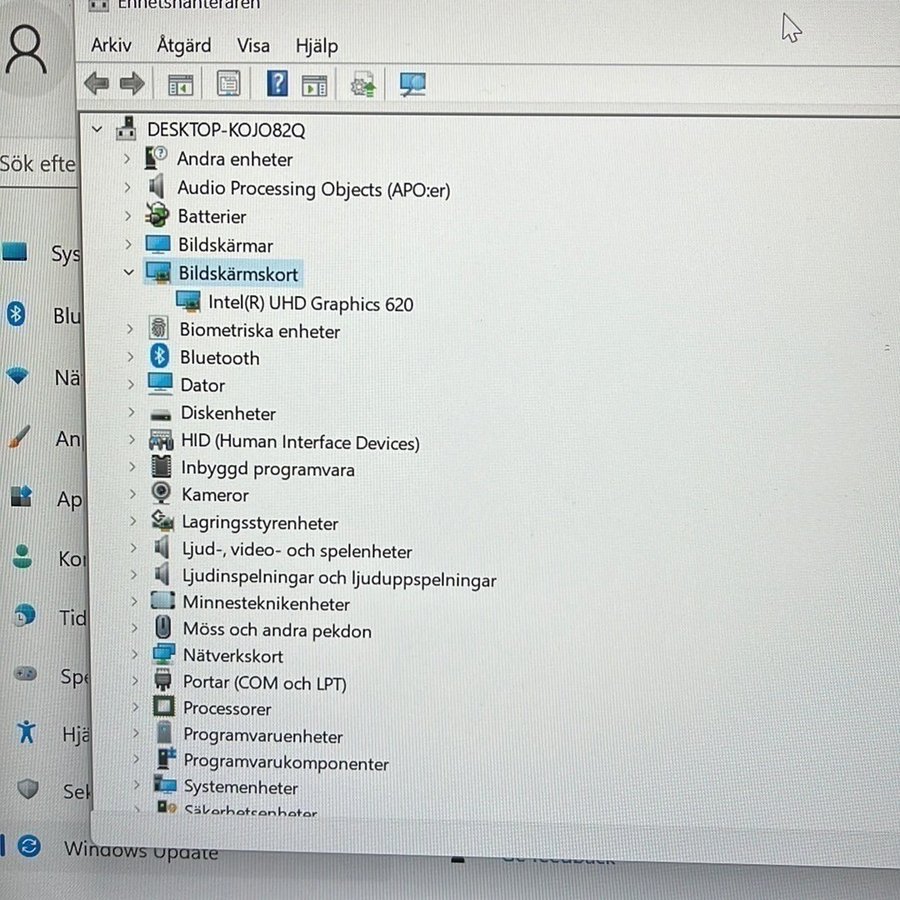Select the Dator tree row
900x900 pixels.
click(203, 385)
